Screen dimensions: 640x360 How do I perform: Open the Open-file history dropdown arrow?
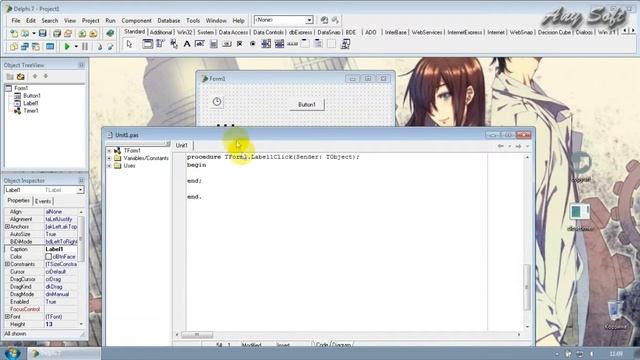coord(33,33)
